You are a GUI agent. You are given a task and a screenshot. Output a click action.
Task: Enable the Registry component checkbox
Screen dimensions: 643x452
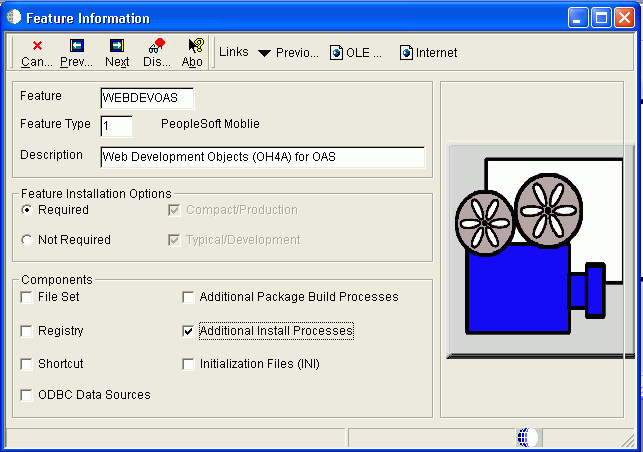point(27,331)
